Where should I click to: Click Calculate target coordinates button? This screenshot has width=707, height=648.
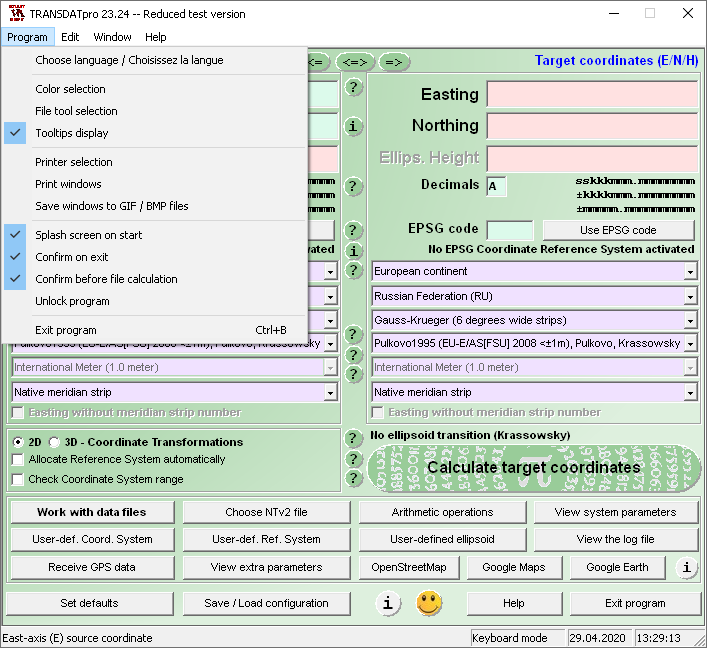pyautogui.click(x=534, y=468)
